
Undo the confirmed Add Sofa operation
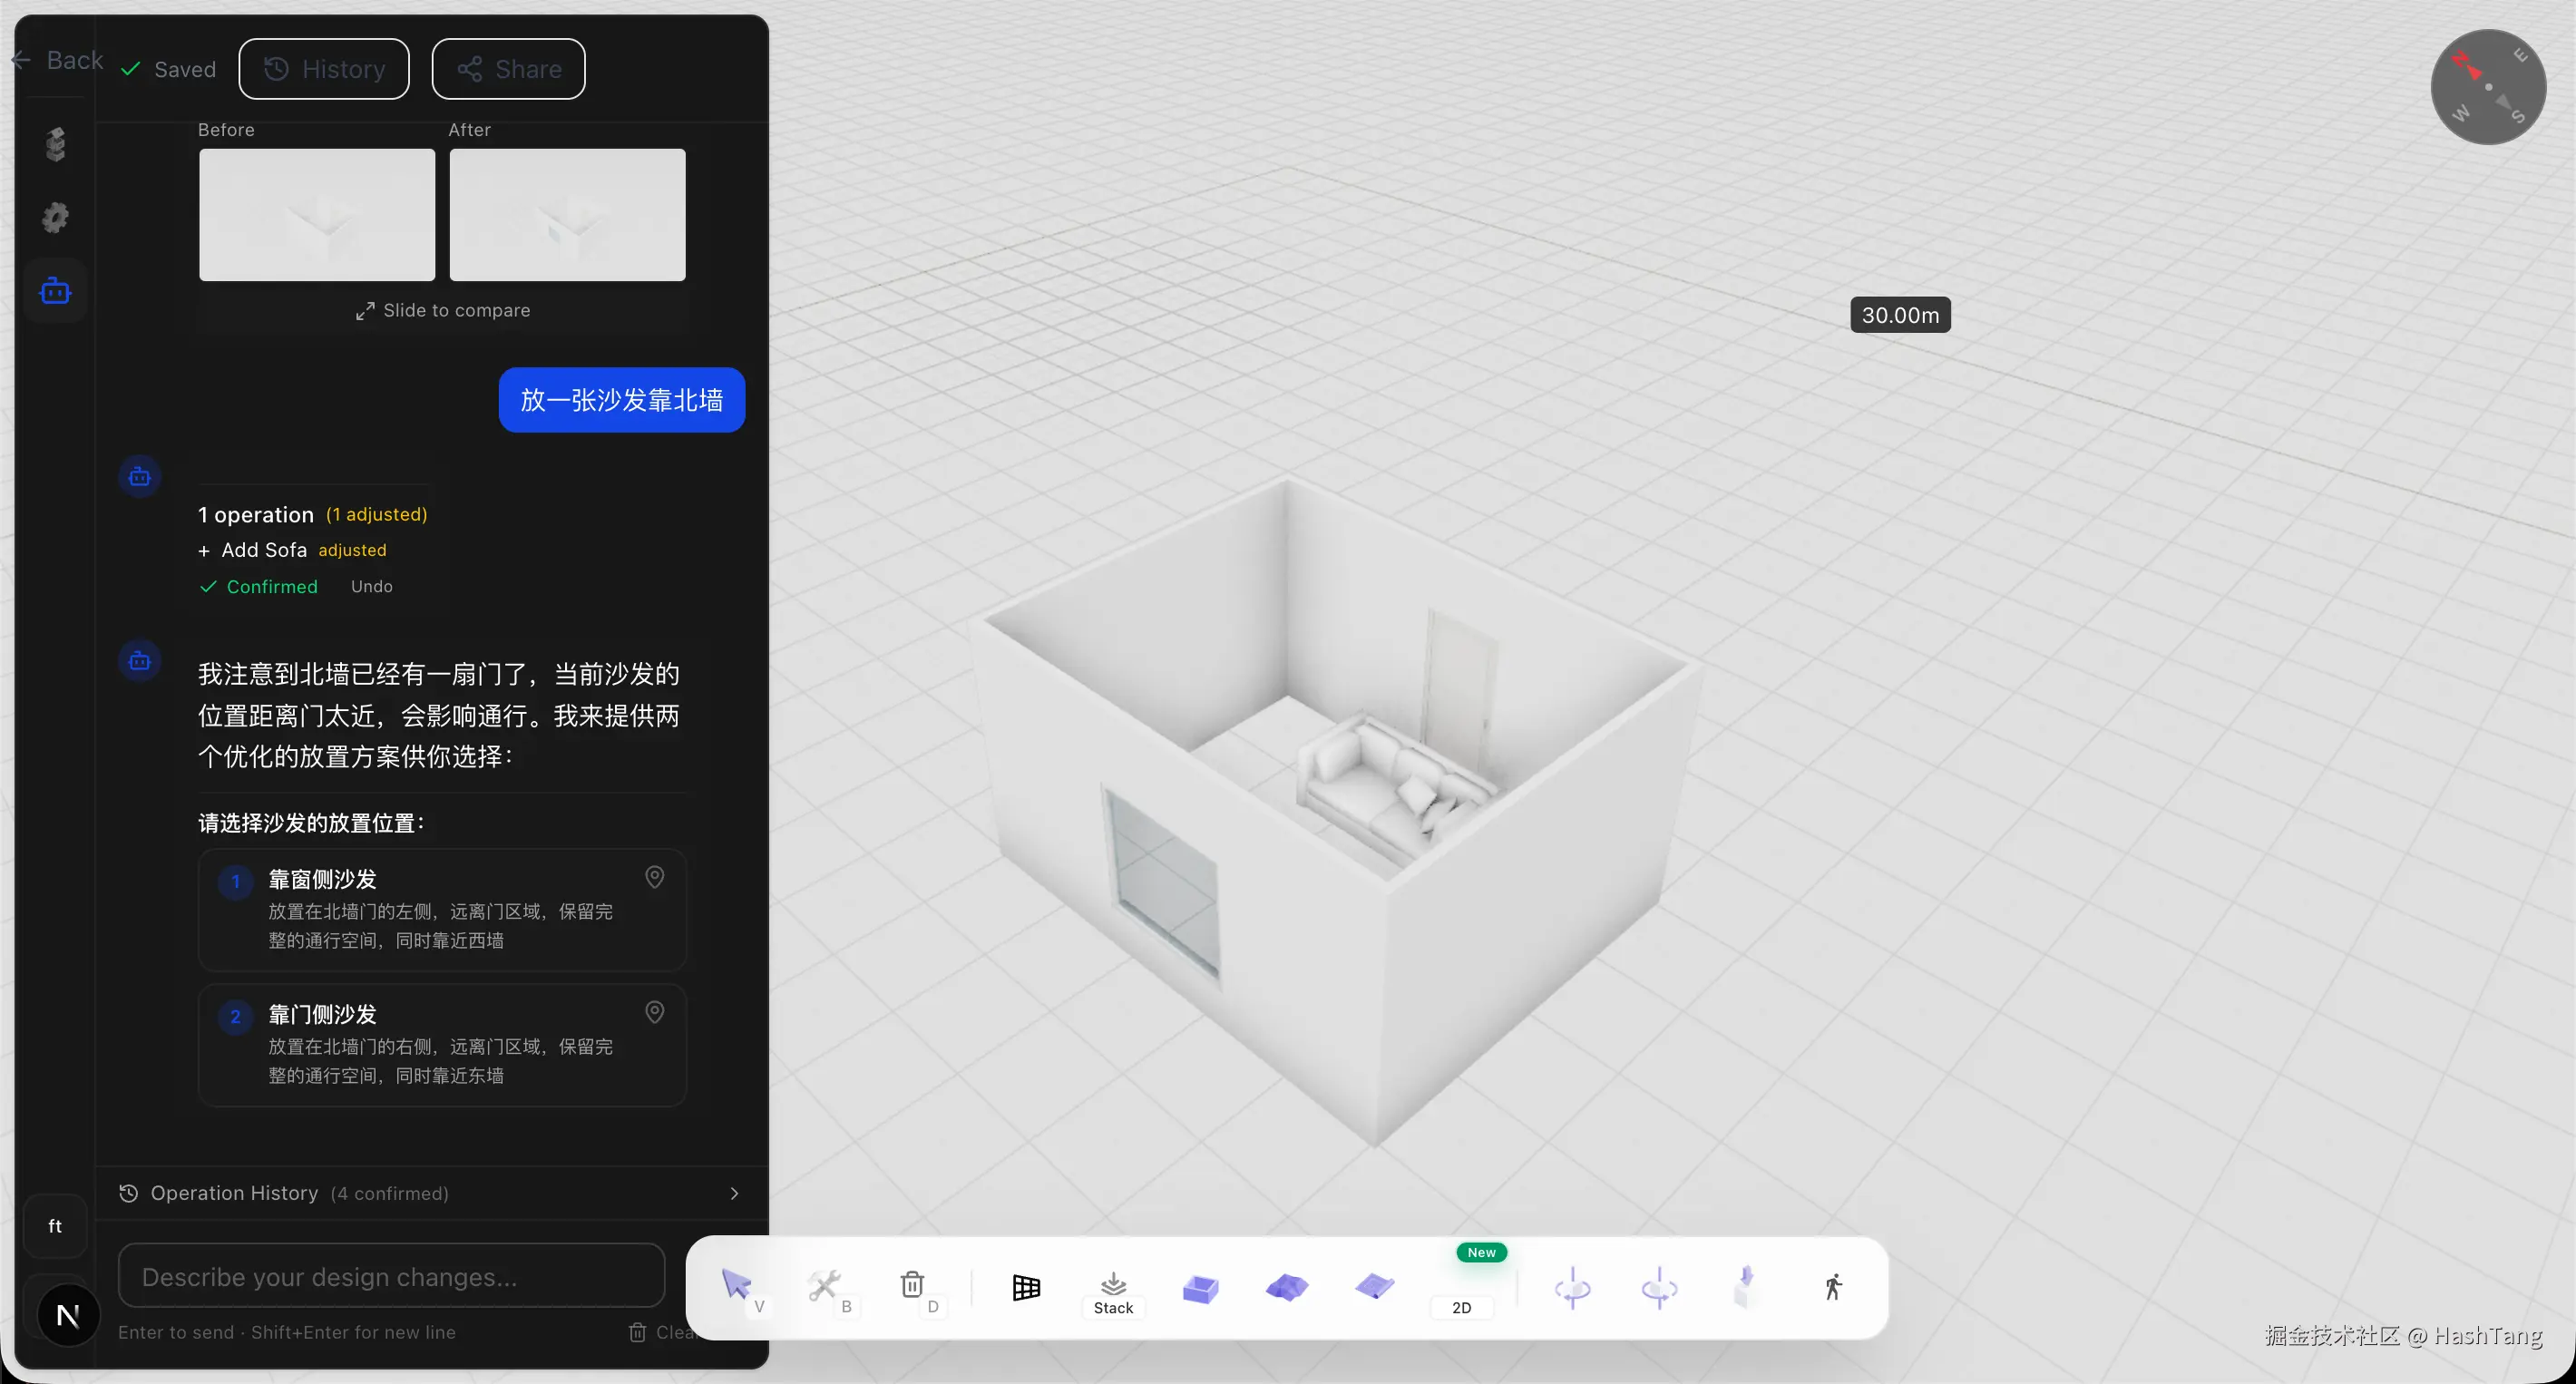(x=371, y=587)
